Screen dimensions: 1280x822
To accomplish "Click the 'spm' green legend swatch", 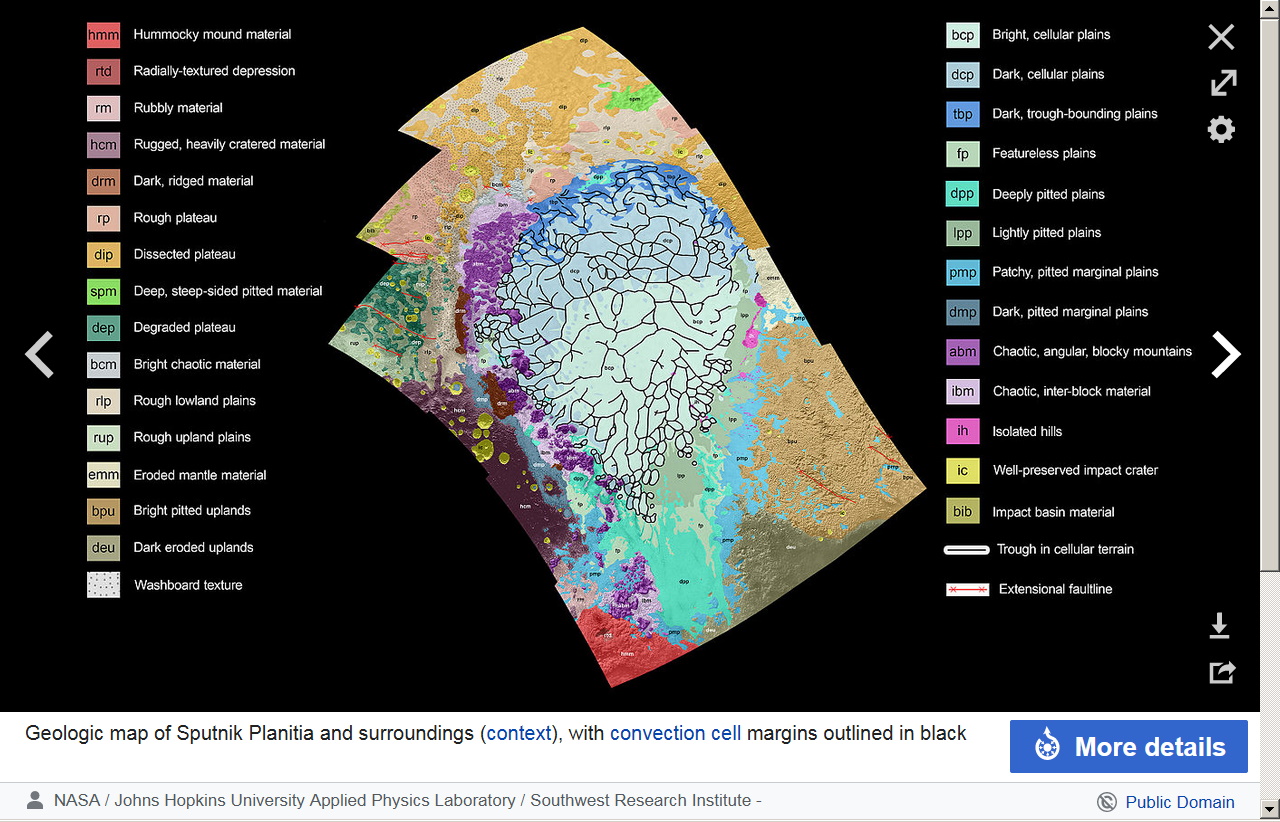I will 103,292.
